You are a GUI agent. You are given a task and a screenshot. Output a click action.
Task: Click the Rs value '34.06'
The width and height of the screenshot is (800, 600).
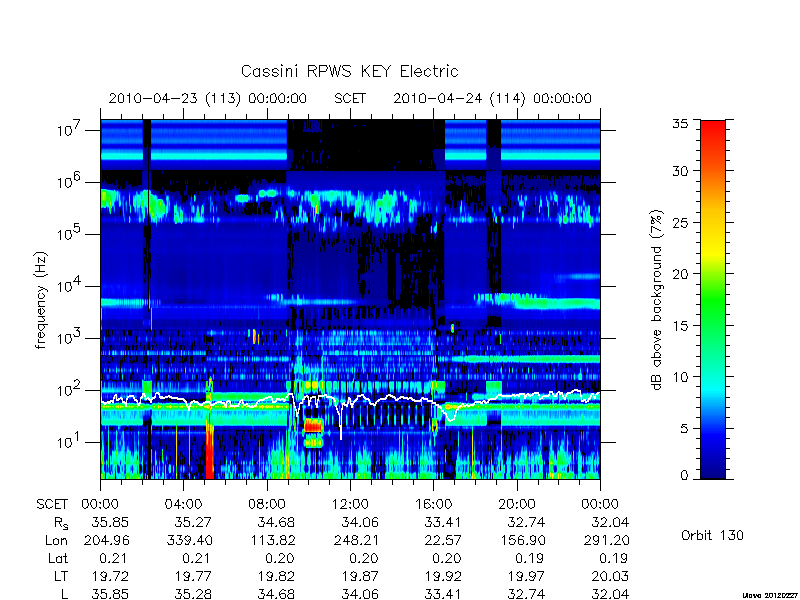[x=360, y=523]
